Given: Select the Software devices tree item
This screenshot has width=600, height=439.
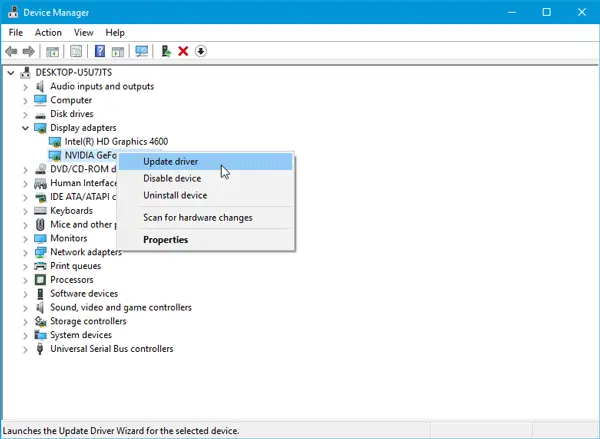Looking at the screenshot, I should click(84, 294).
